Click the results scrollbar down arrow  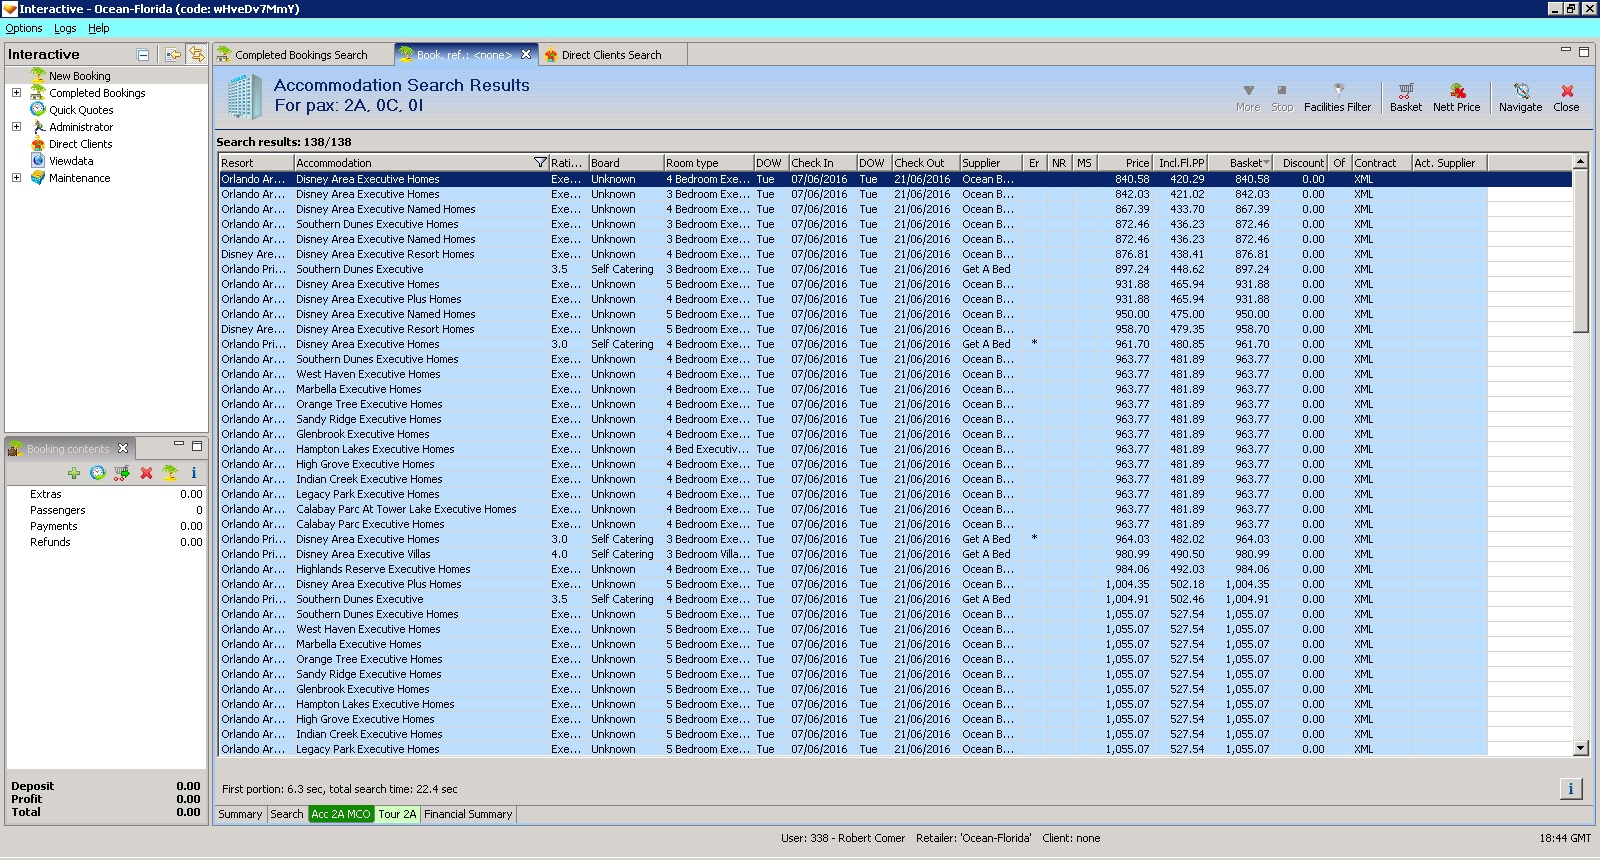tap(1580, 748)
